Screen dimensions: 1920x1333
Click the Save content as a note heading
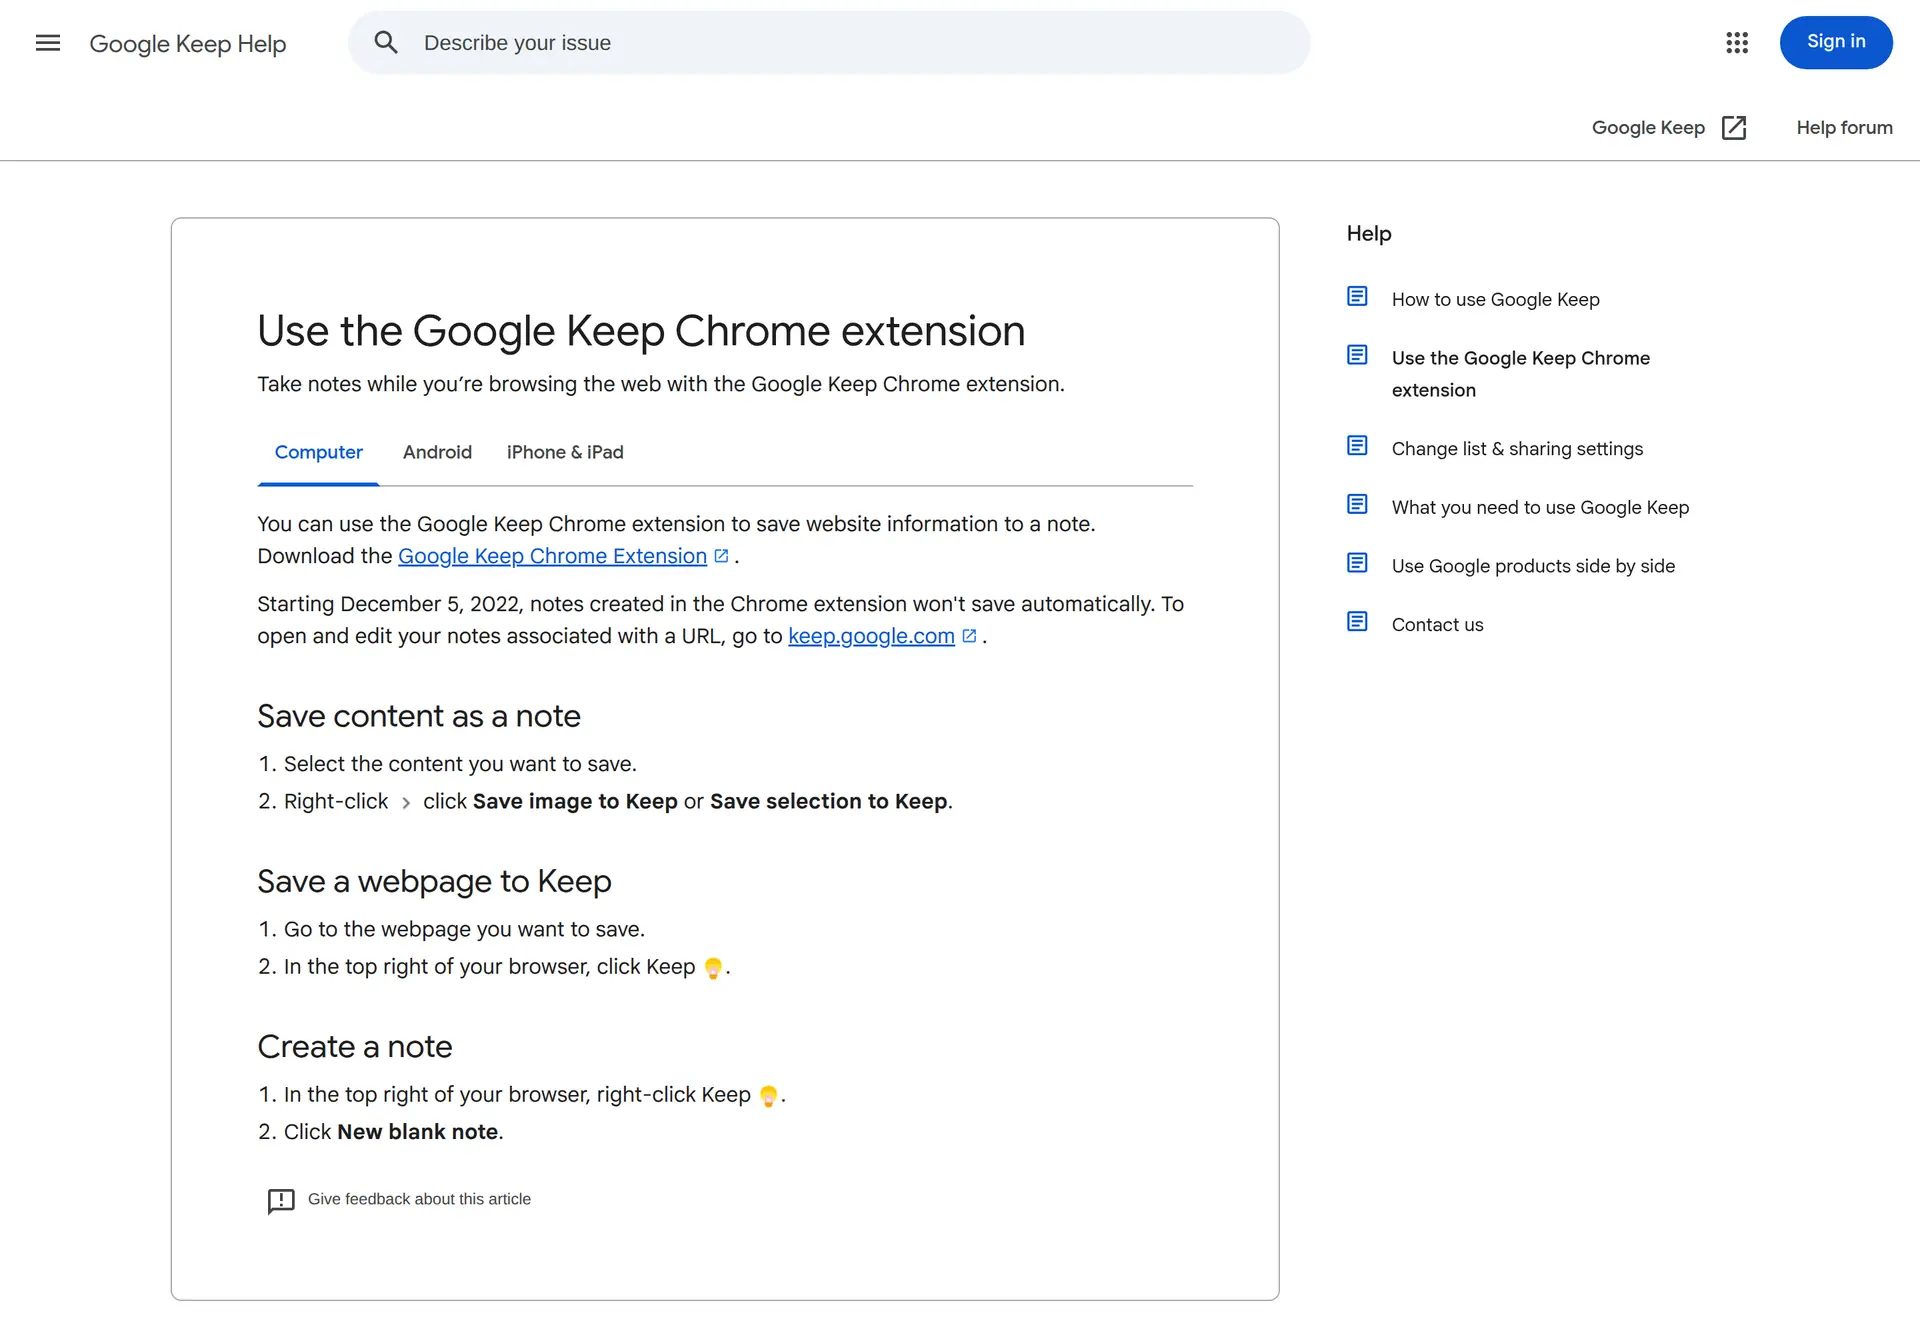[418, 716]
